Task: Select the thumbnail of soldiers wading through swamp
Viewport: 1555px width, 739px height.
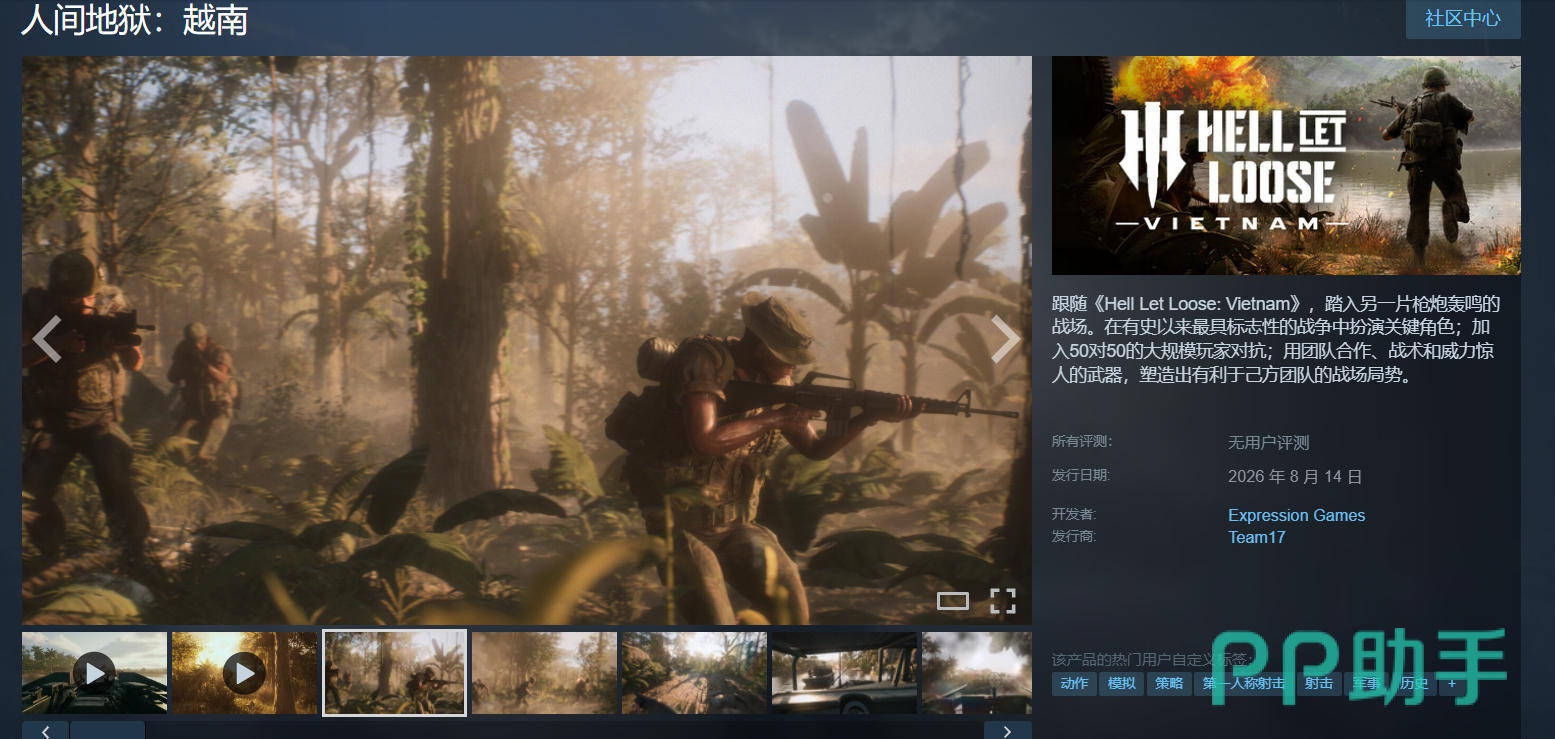Action: [545, 673]
